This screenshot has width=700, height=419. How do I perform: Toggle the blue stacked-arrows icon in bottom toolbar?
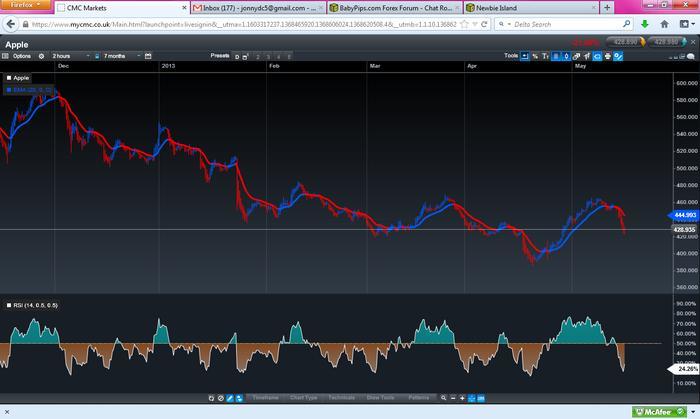239,398
